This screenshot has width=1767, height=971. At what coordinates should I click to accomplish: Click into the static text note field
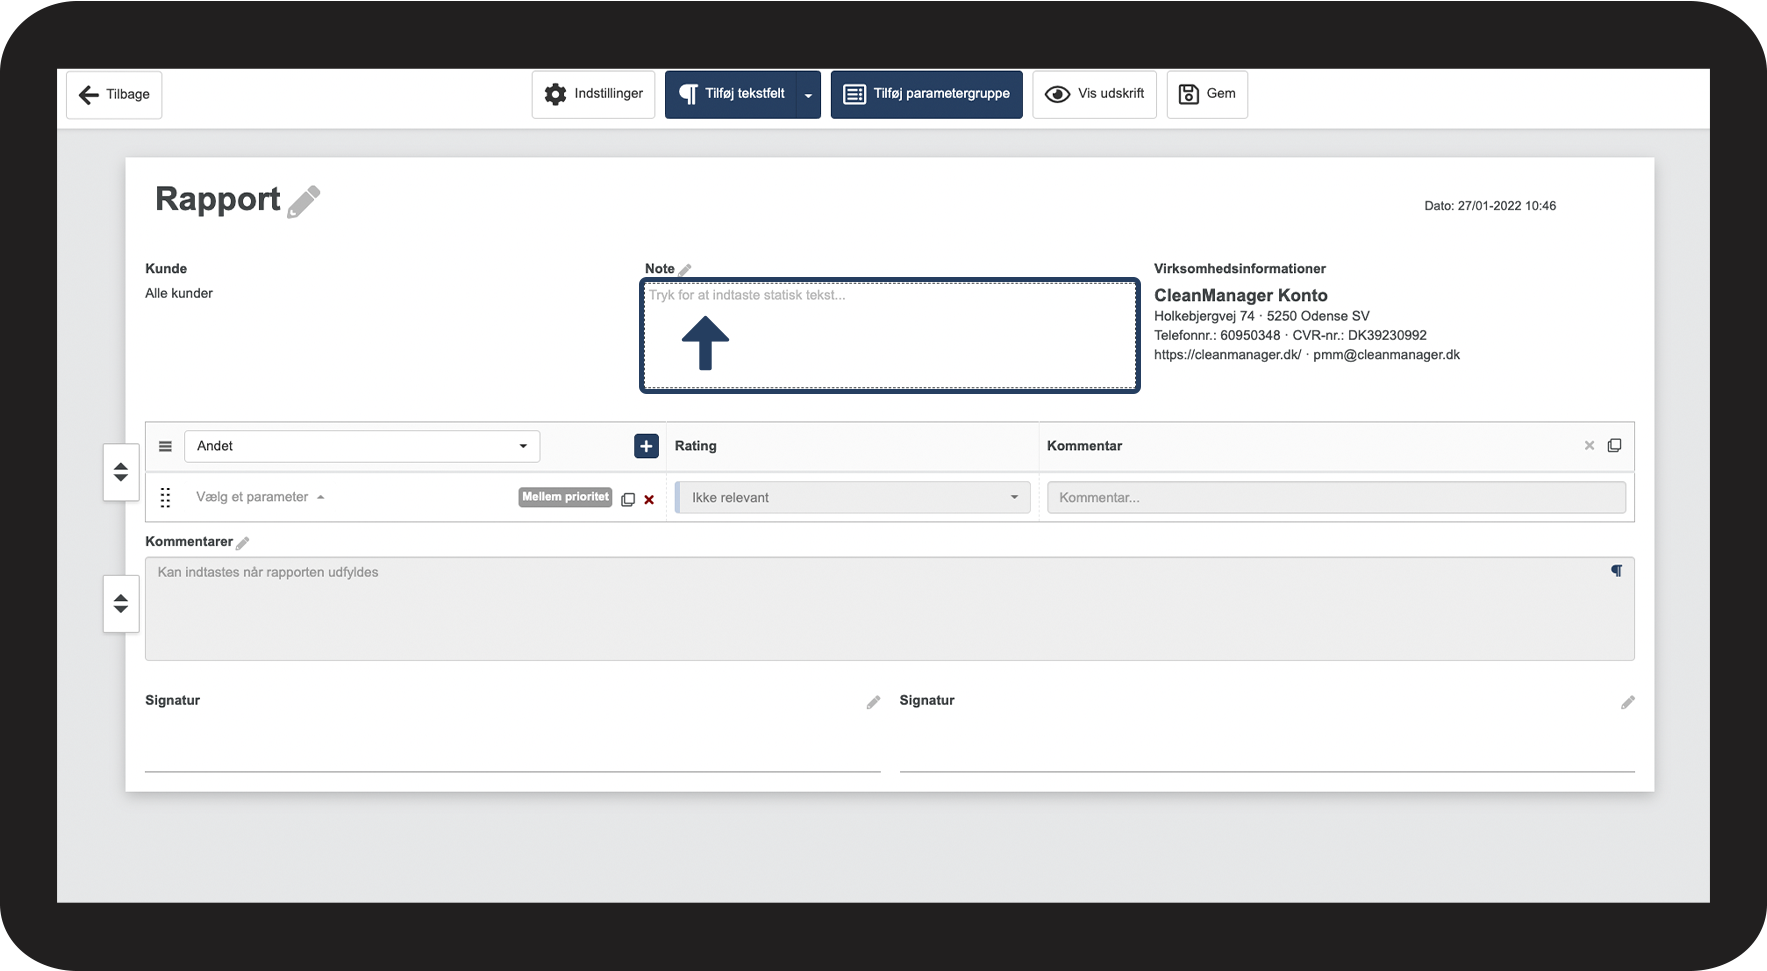(890, 335)
